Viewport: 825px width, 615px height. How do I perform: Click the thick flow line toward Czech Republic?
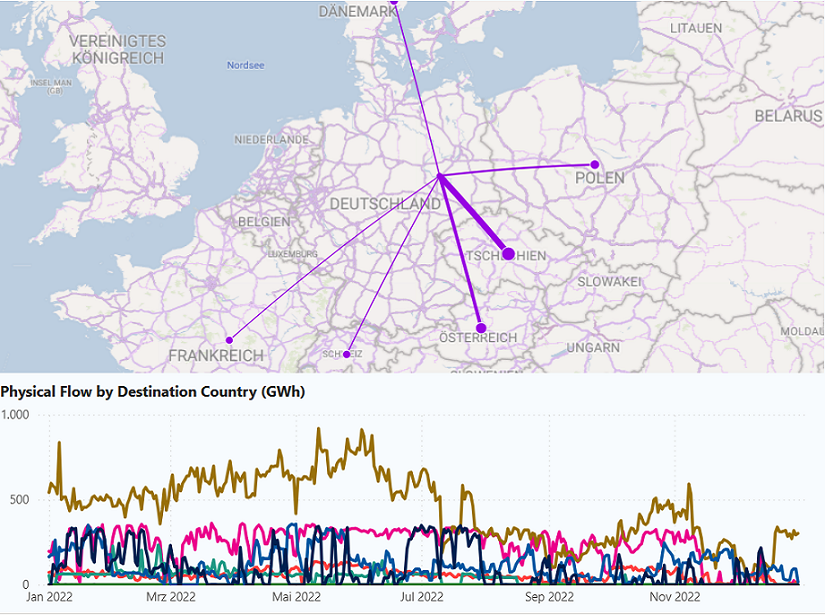pyautogui.click(x=475, y=216)
